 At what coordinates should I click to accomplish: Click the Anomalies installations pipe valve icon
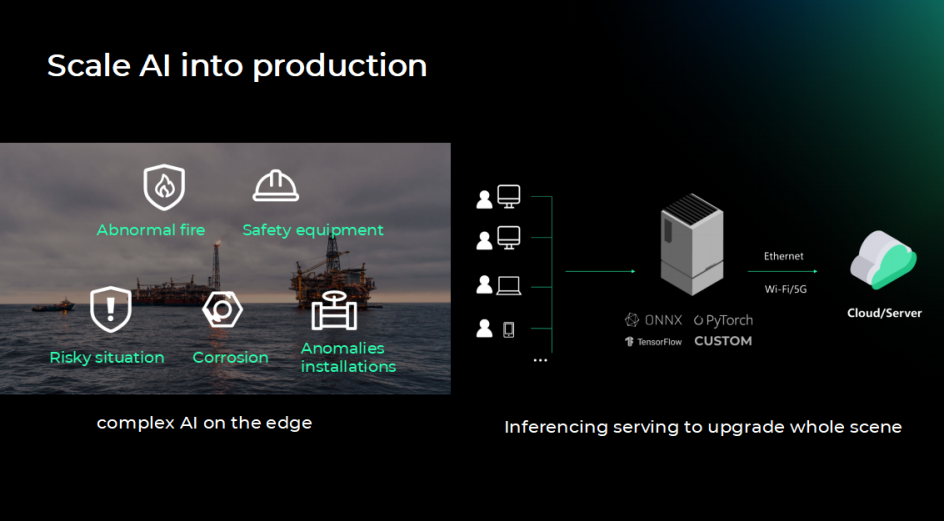[x=334, y=311]
